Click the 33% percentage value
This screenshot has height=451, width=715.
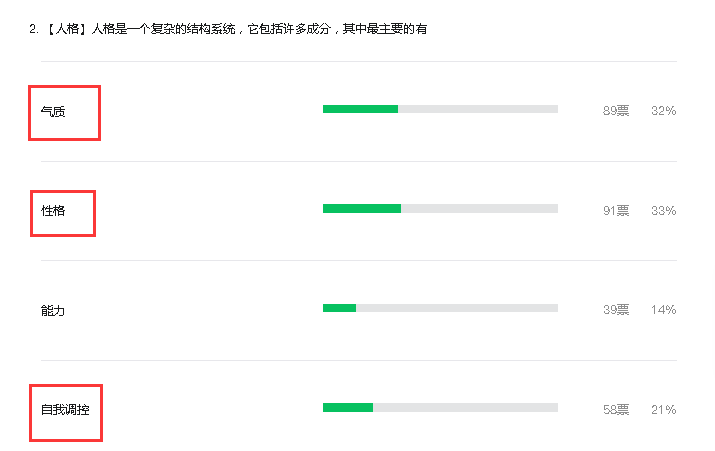pos(663,211)
